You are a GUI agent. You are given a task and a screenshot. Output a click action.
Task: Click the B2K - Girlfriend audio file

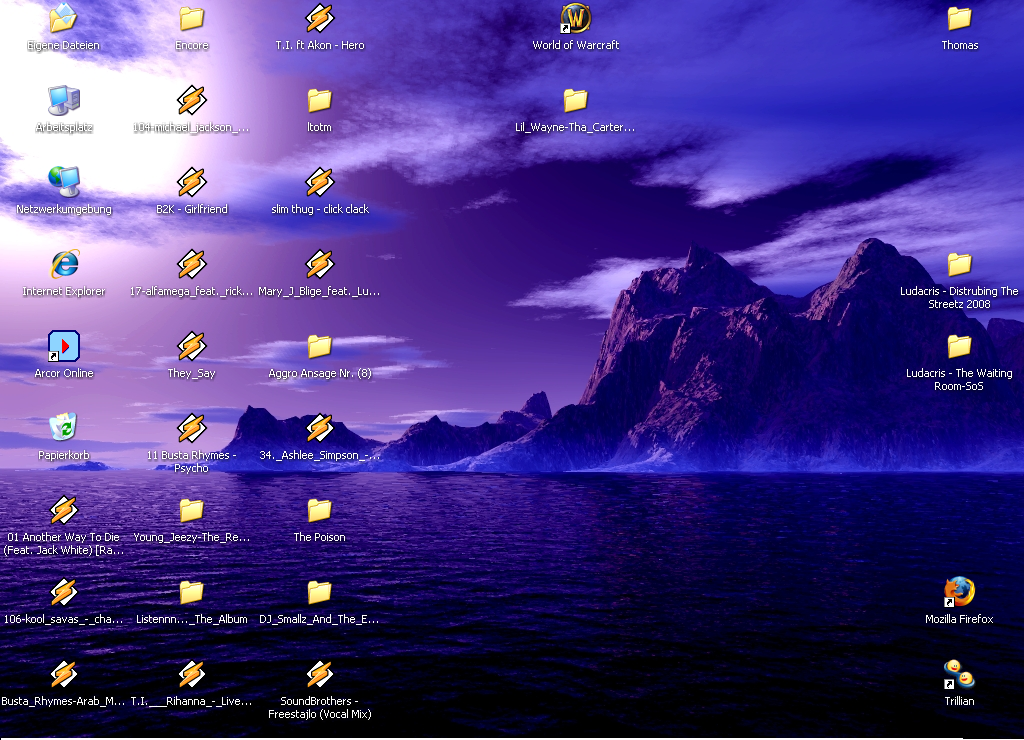tap(192, 183)
